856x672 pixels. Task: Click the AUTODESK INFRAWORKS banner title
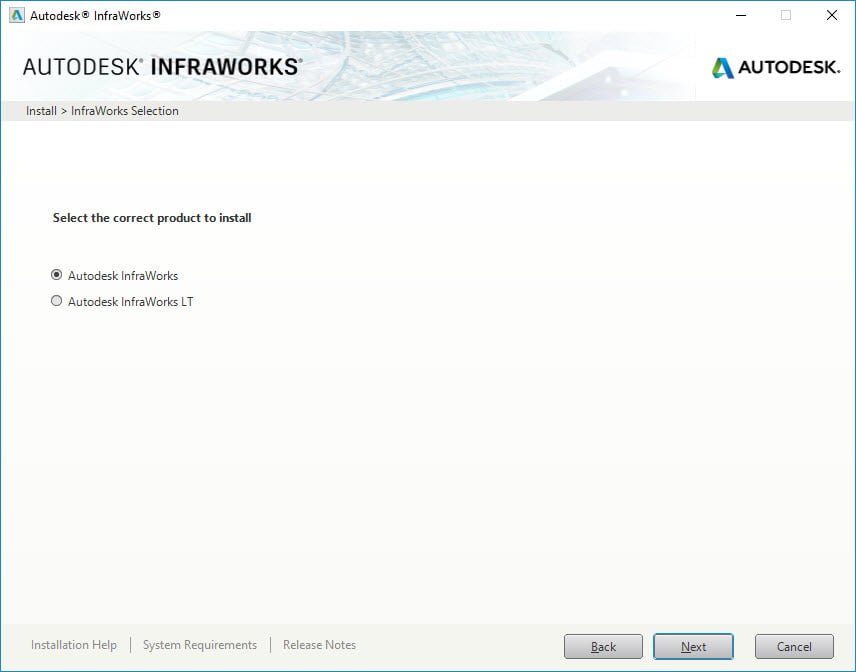point(163,67)
